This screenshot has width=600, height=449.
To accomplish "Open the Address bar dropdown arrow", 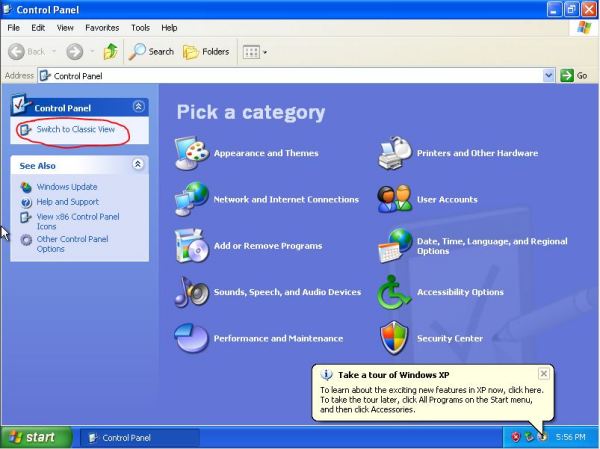I will [548, 76].
